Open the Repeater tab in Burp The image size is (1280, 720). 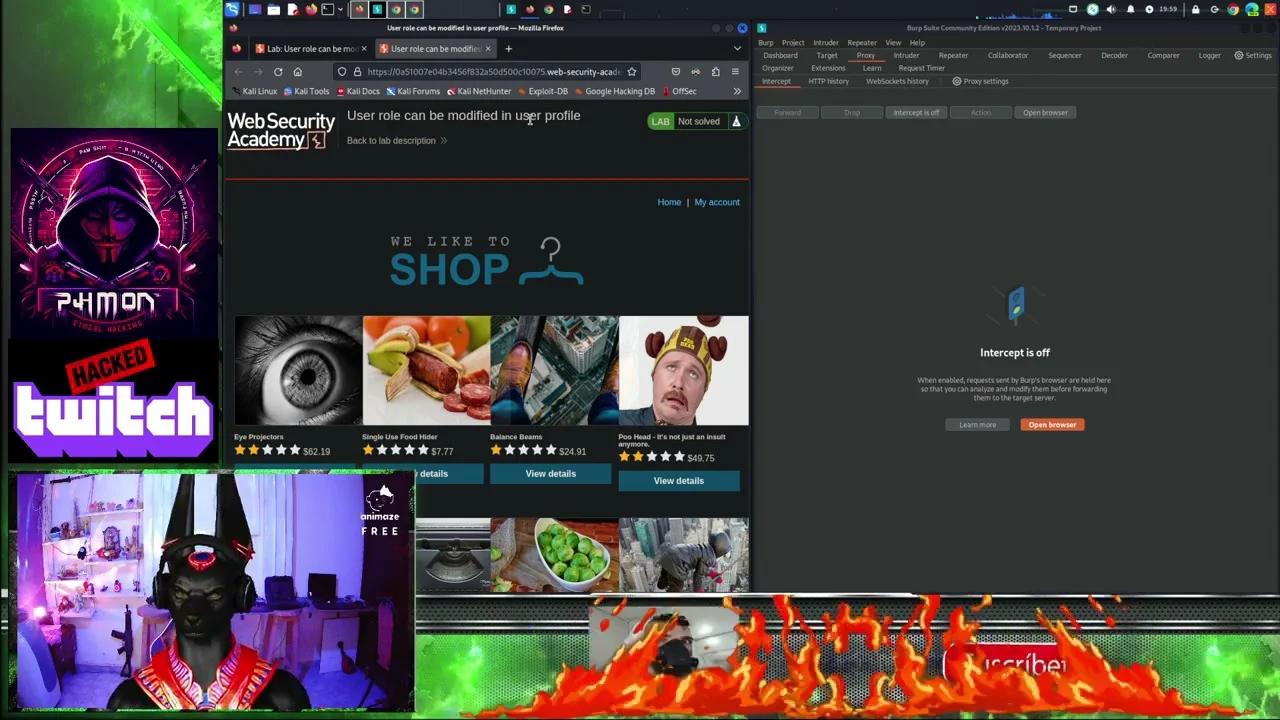(952, 56)
